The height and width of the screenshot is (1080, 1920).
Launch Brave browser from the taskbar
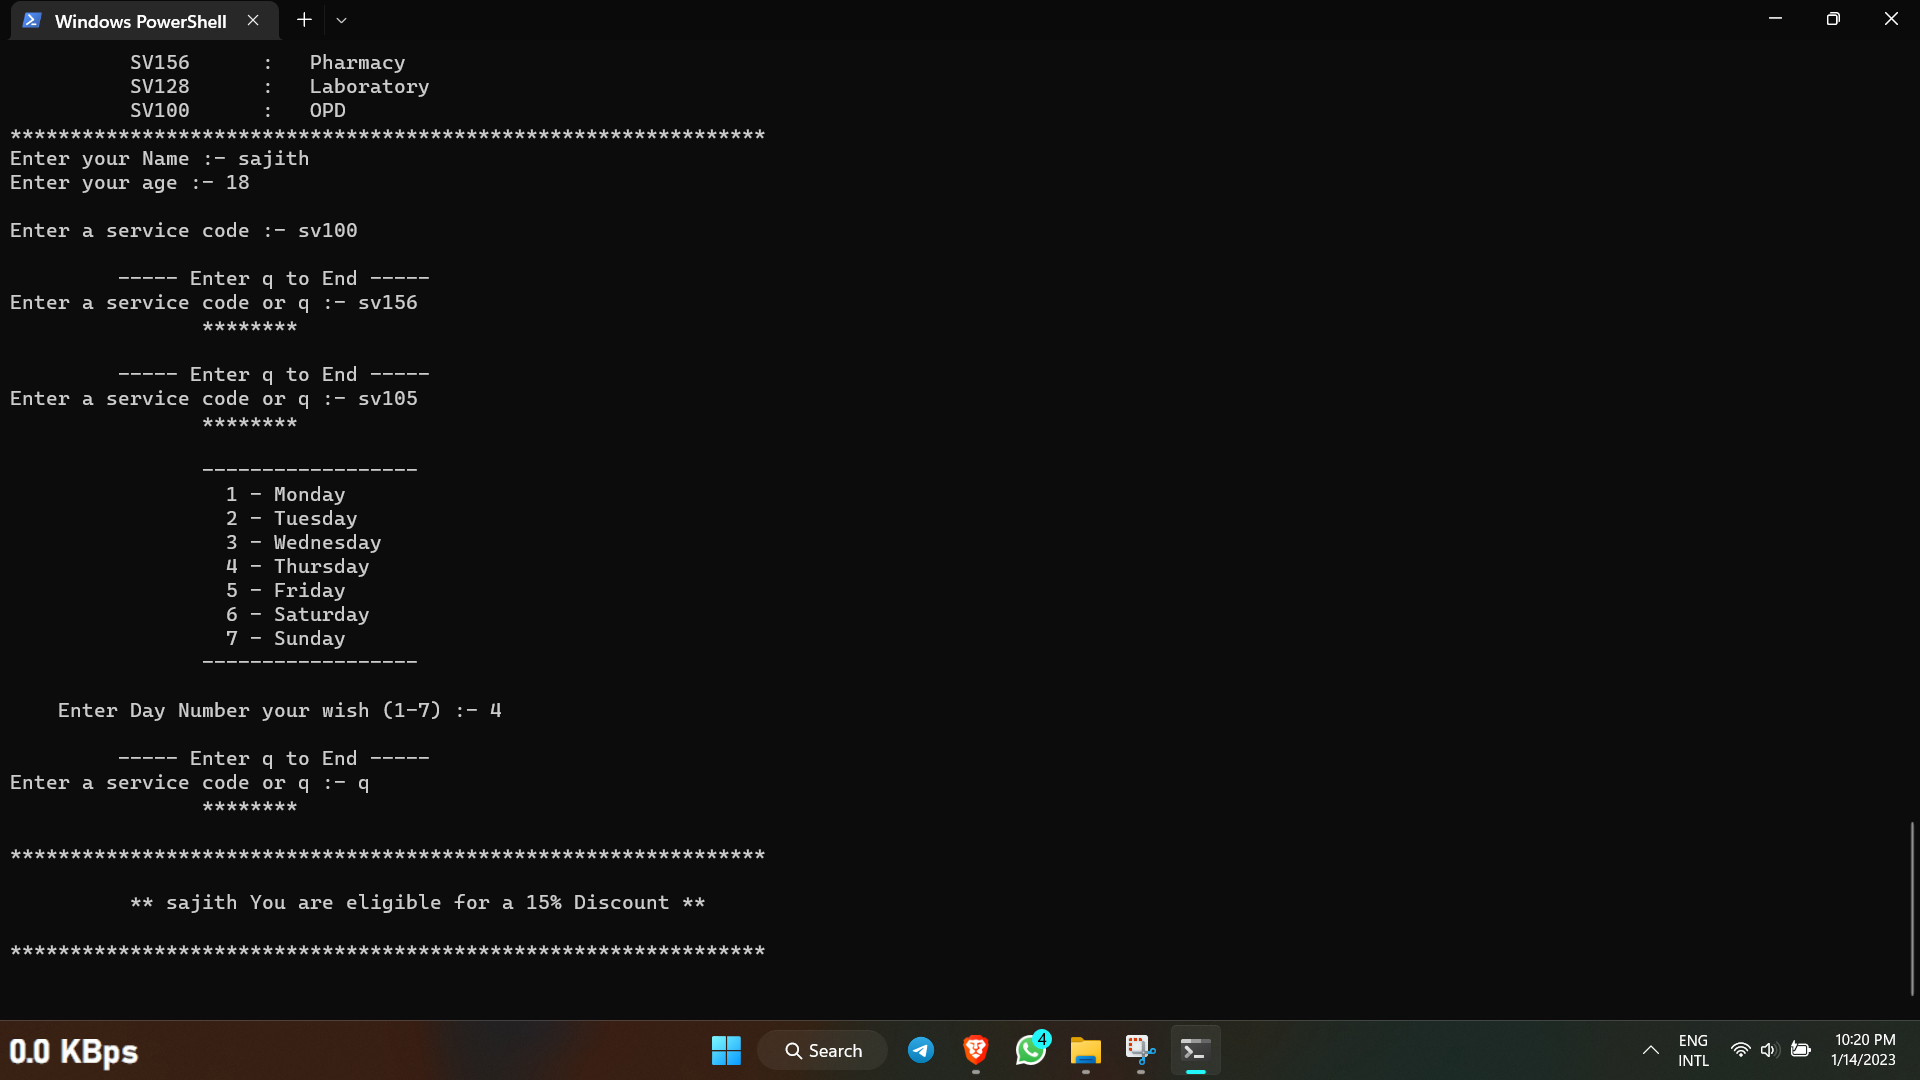pos(976,1050)
